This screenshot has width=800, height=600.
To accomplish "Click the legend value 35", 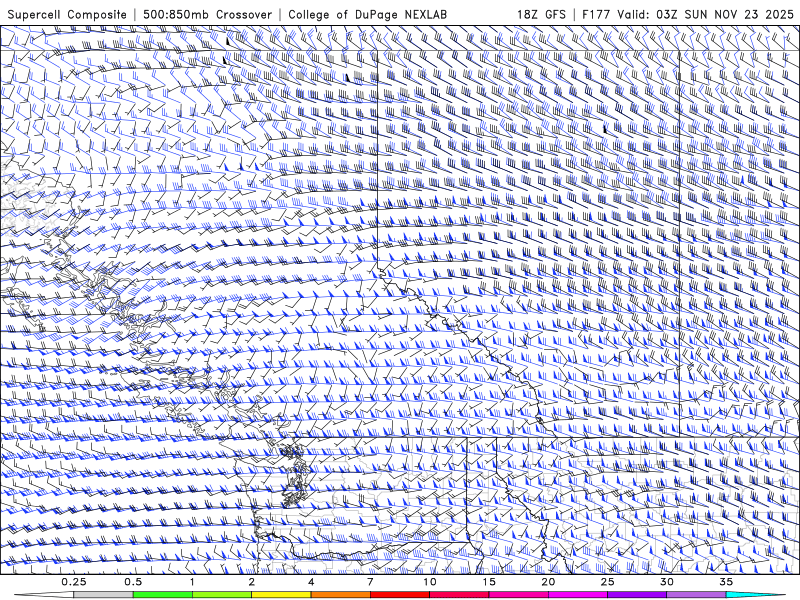I will click(726, 582).
